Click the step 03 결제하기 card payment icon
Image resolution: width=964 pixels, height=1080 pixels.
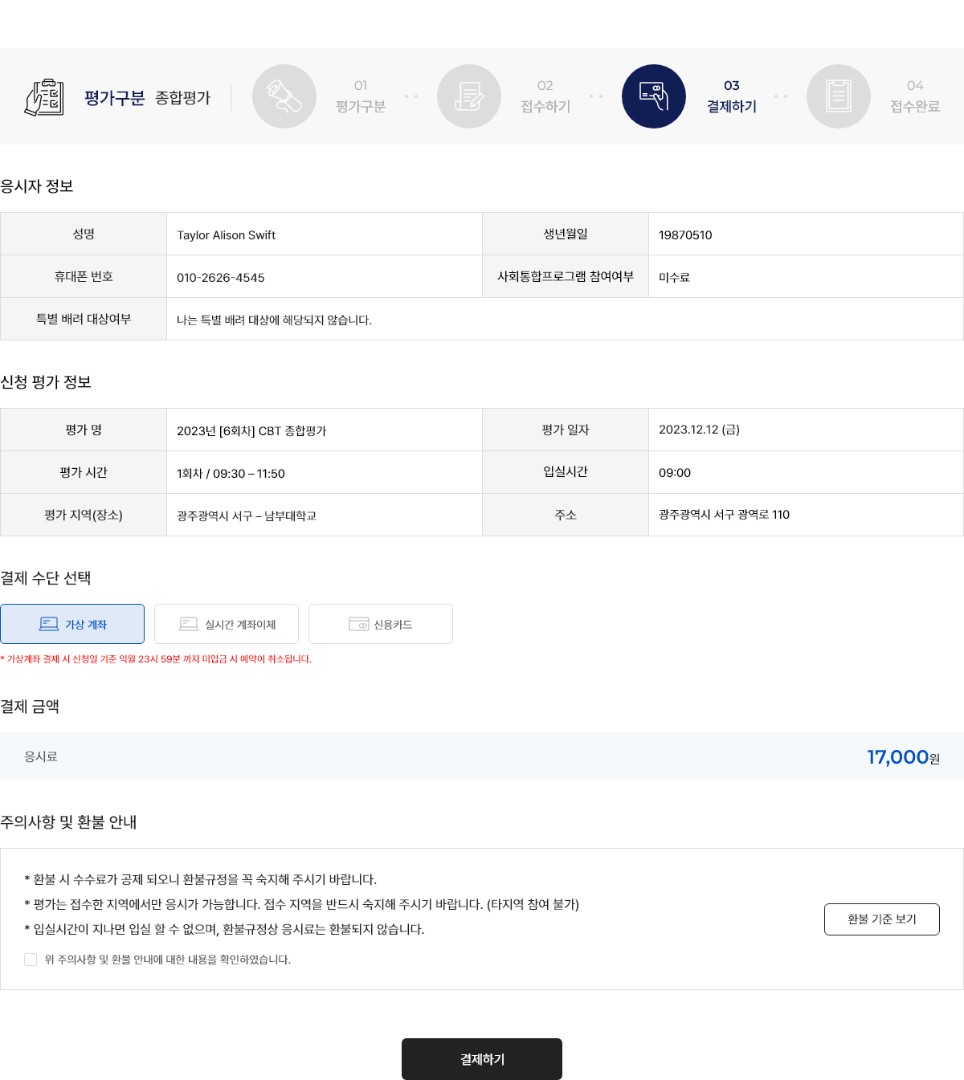point(653,96)
